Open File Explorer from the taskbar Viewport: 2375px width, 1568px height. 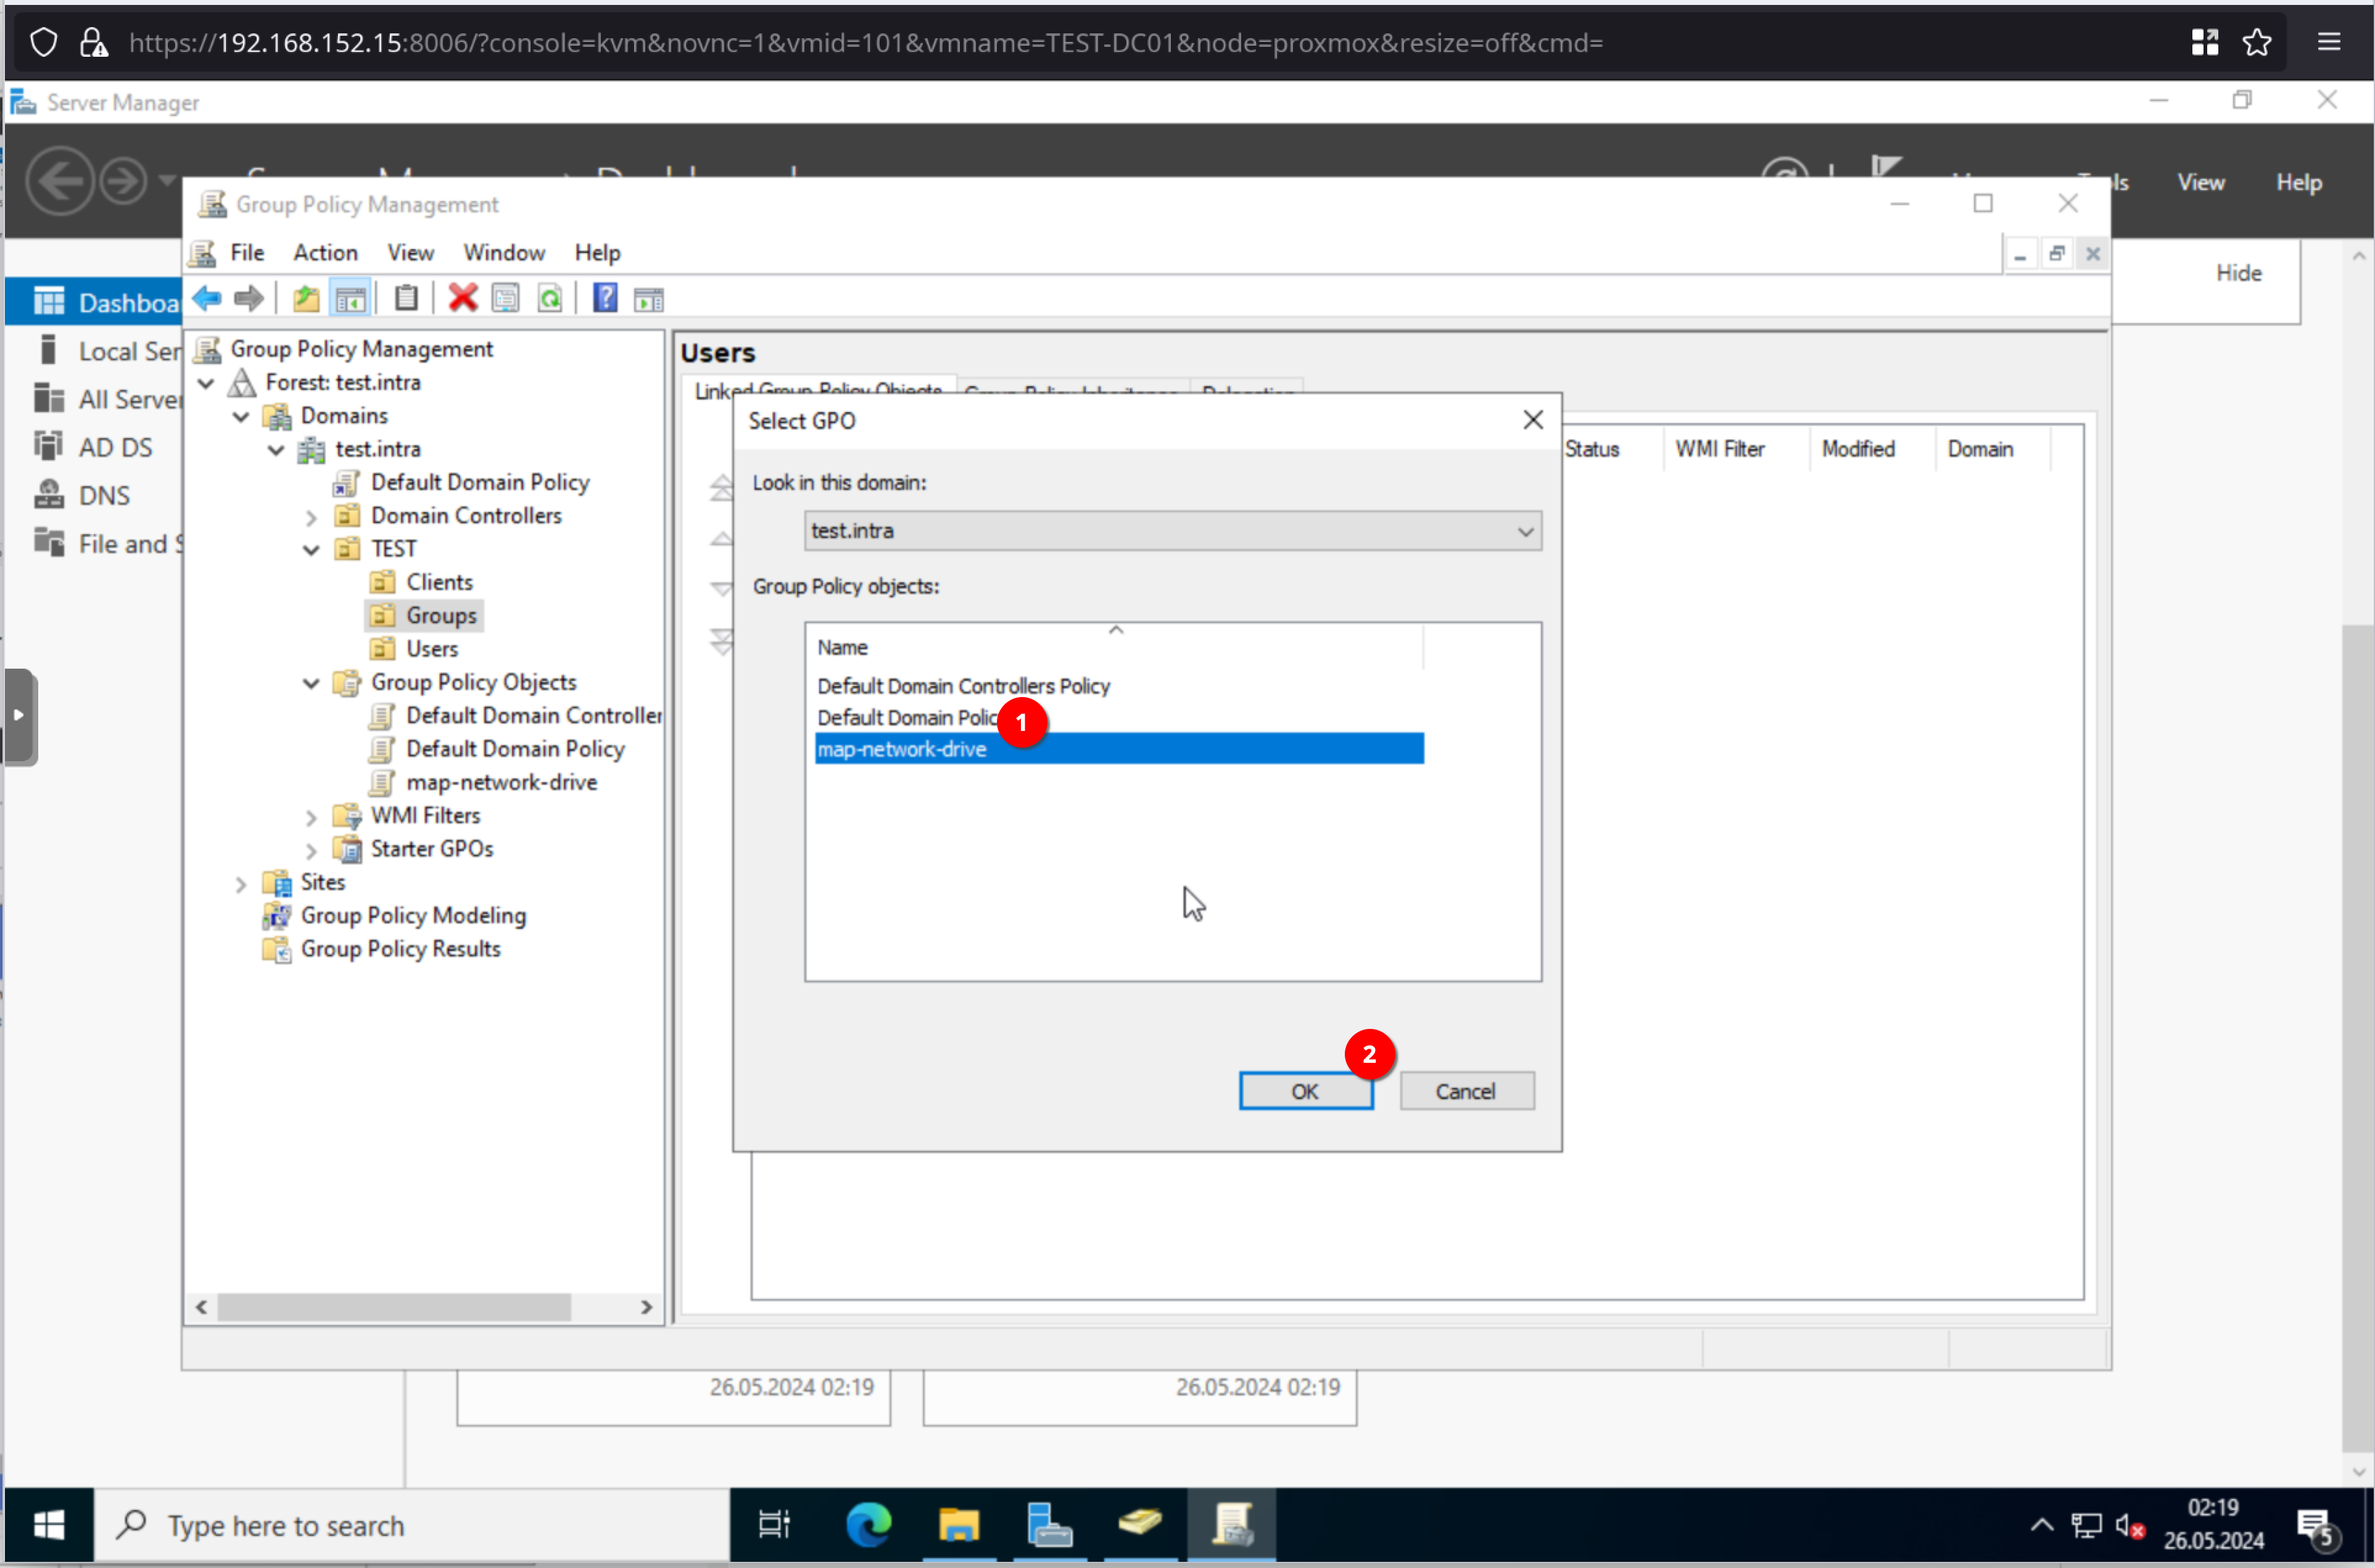(x=958, y=1525)
